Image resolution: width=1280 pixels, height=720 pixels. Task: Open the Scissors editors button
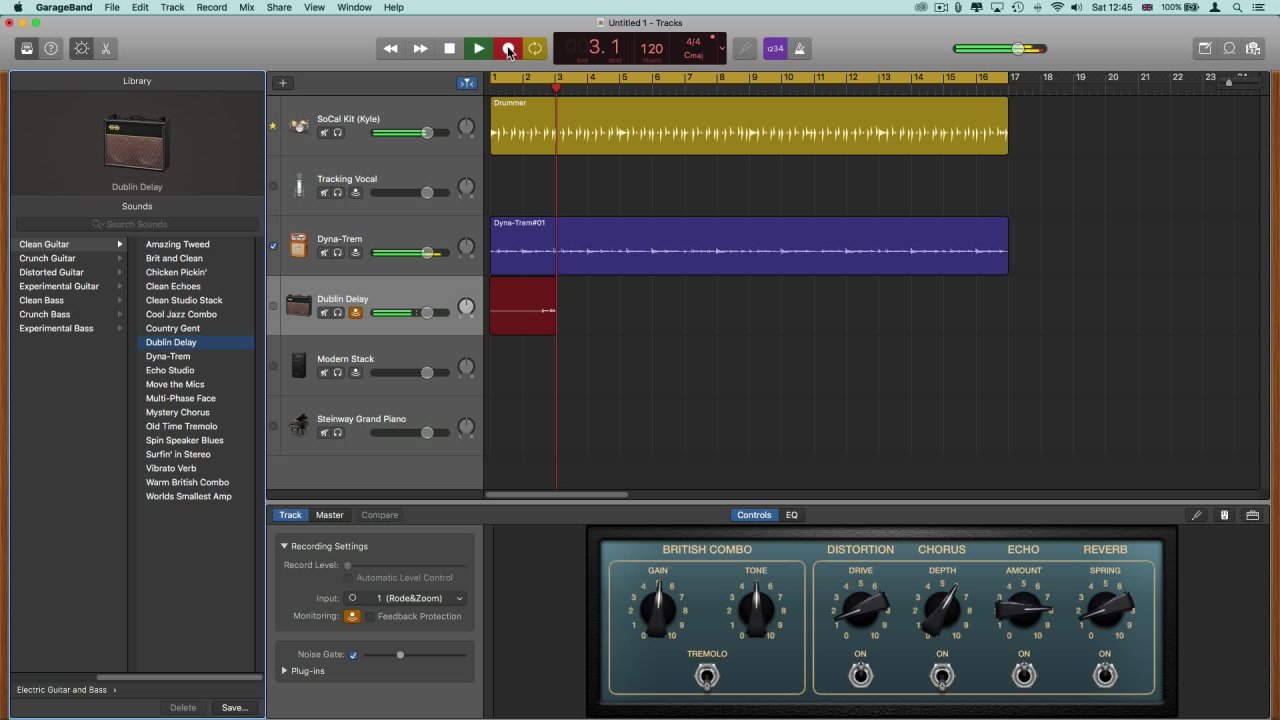[x=105, y=48]
